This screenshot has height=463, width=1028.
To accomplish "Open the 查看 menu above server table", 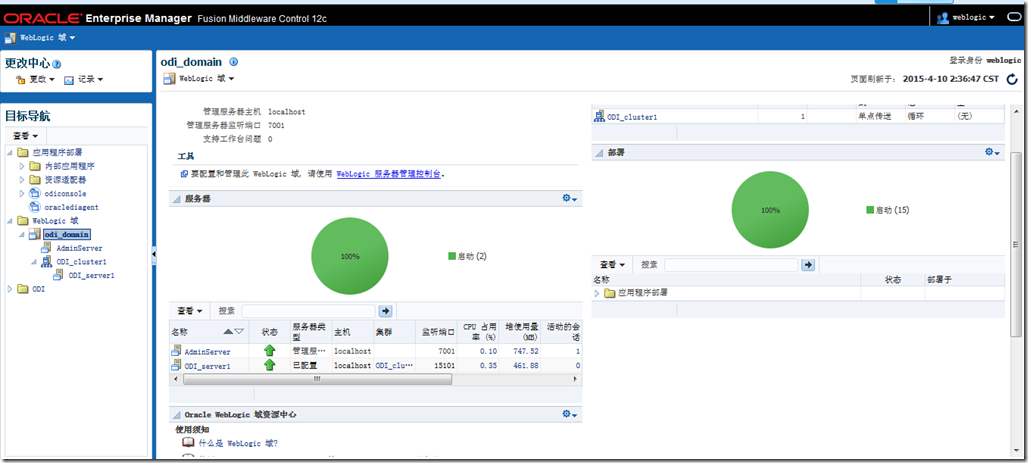I will coord(189,310).
